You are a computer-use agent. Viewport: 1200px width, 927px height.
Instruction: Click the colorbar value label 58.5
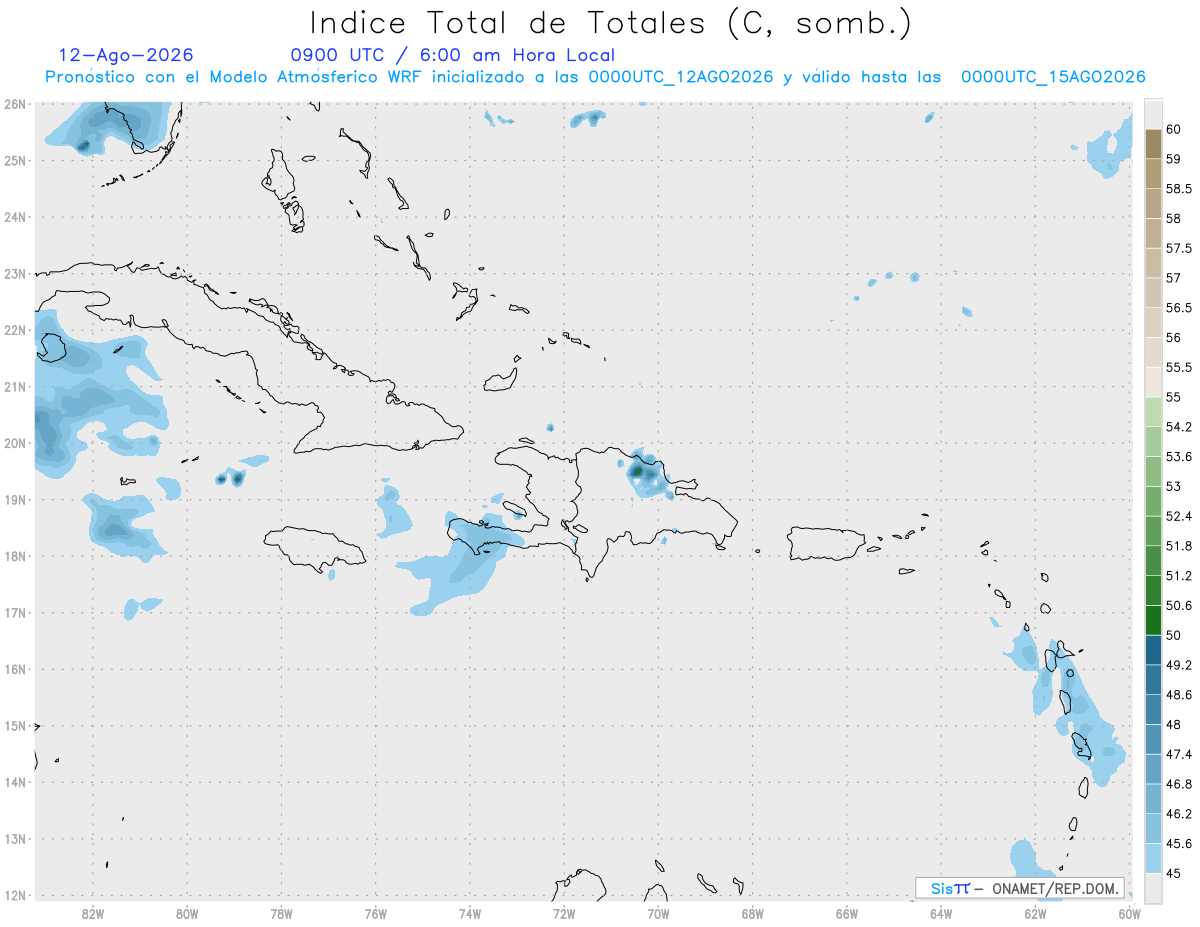pyautogui.click(x=1179, y=189)
